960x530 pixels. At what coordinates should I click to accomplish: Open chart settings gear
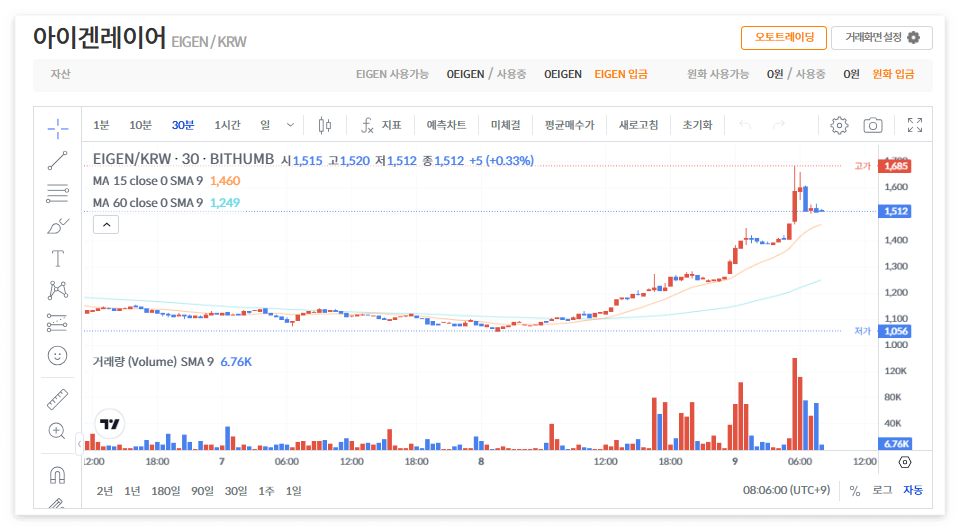[x=839, y=125]
